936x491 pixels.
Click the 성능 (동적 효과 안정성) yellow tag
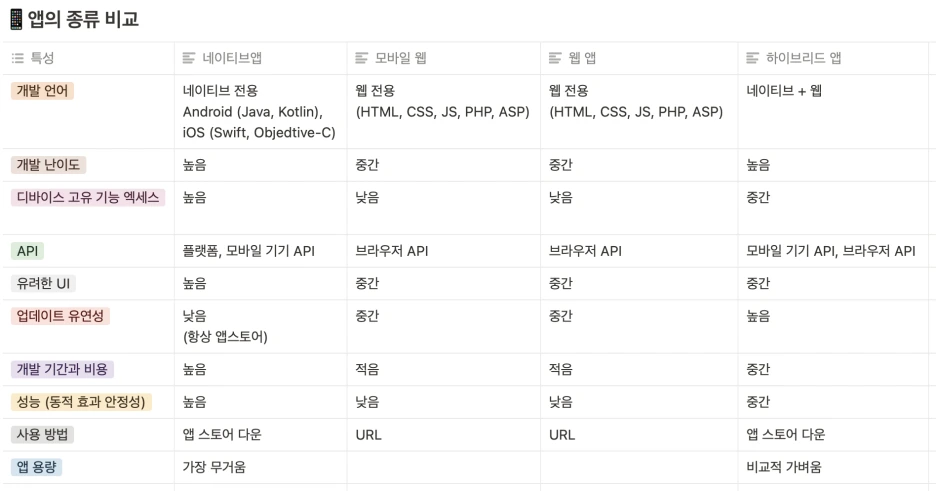[x=81, y=402]
